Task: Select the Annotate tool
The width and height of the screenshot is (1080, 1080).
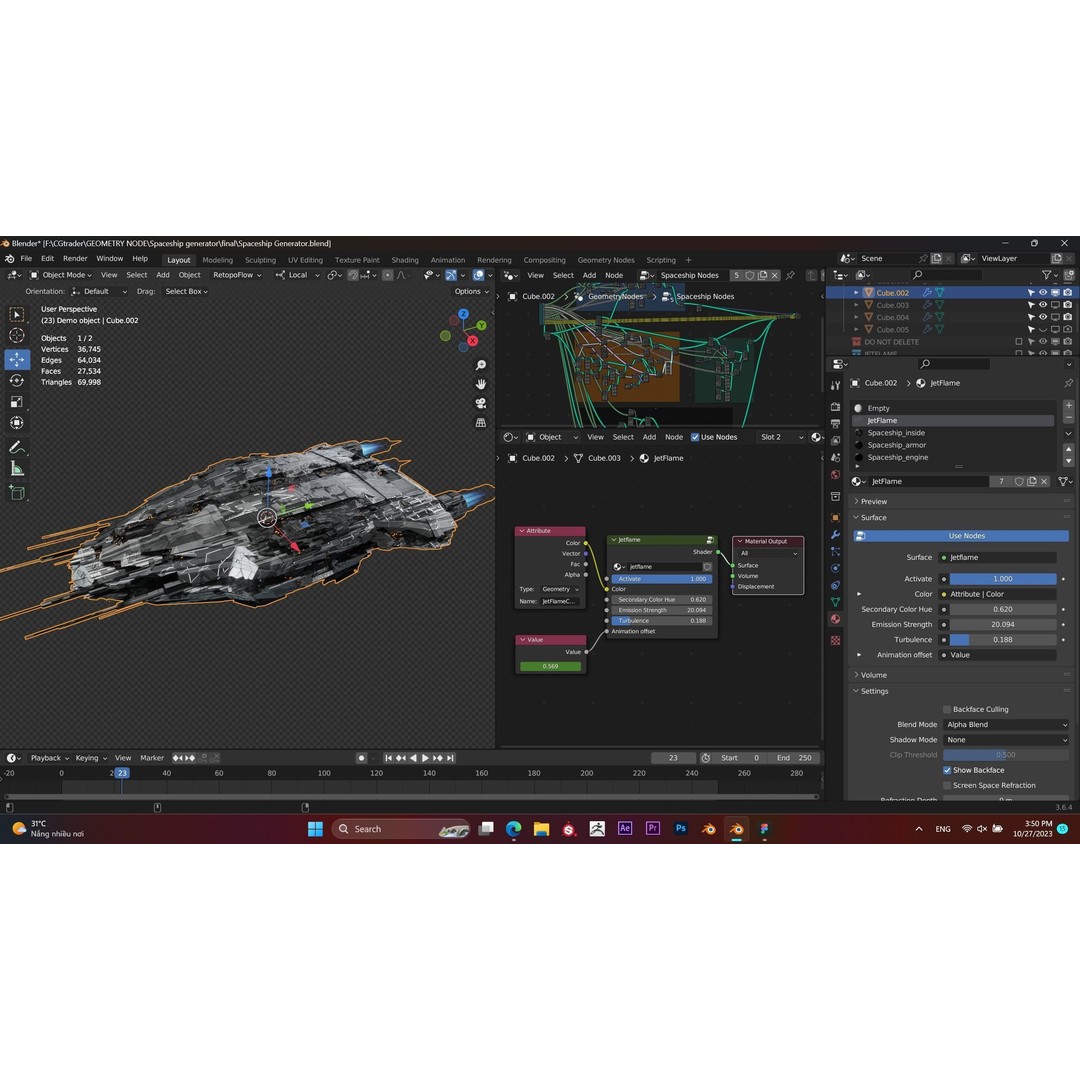Action: pyautogui.click(x=17, y=447)
